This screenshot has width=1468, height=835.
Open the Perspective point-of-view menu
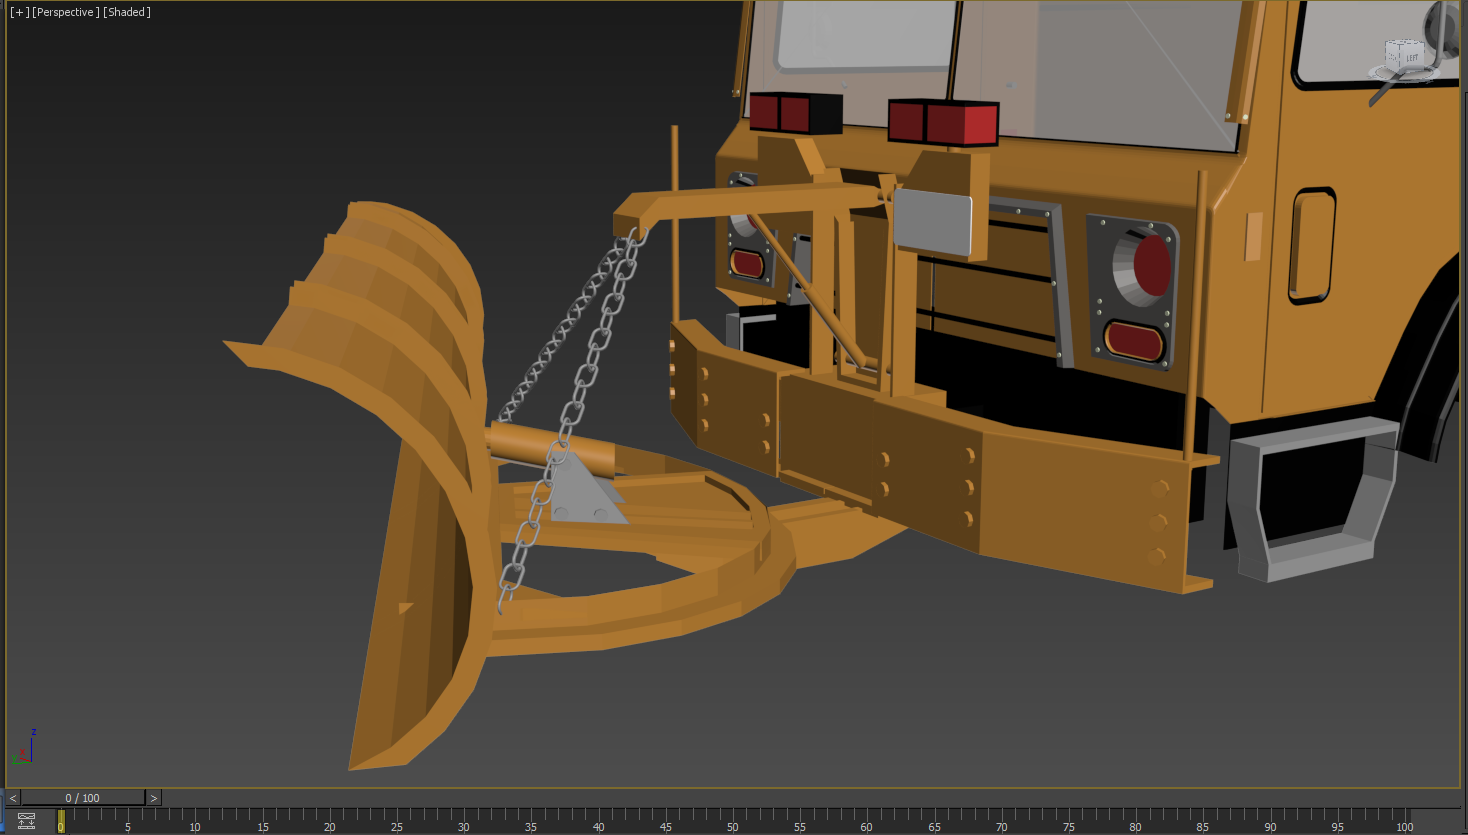(66, 12)
